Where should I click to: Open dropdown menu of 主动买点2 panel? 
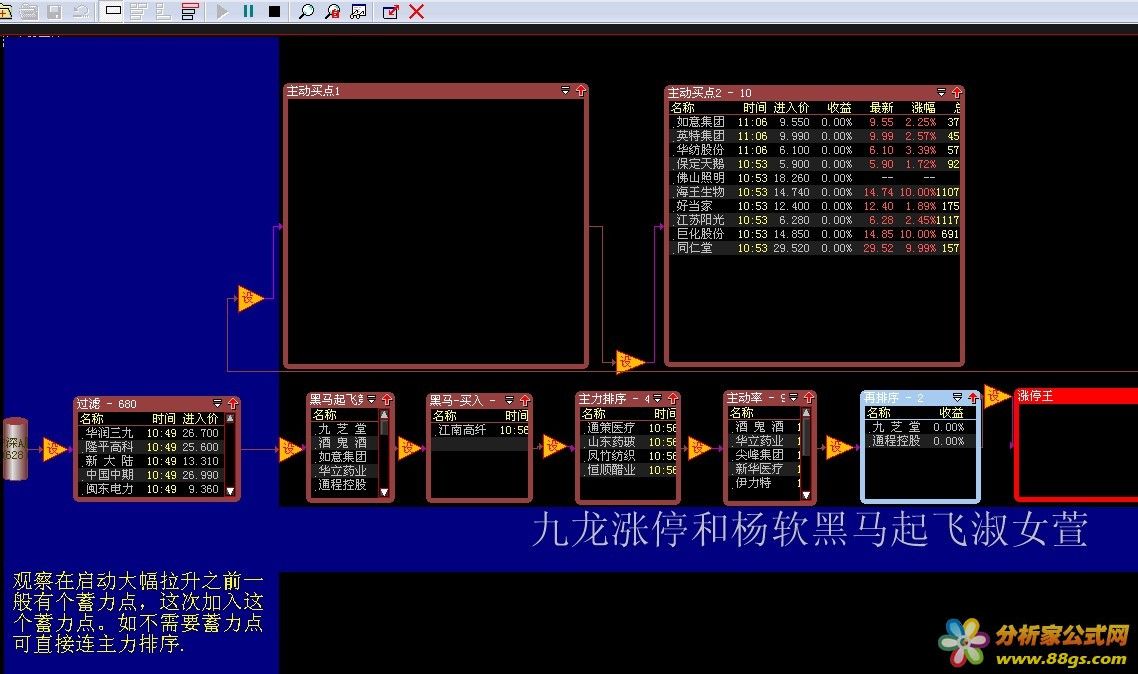click(941, 92)
